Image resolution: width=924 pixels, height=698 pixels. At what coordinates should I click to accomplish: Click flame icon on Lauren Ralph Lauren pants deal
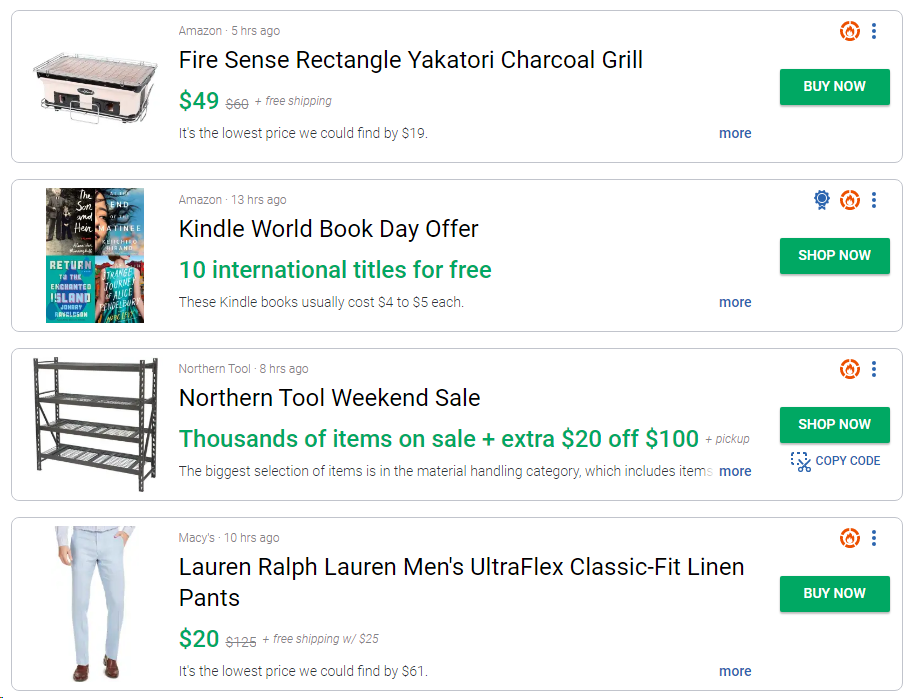click(850, 538)
